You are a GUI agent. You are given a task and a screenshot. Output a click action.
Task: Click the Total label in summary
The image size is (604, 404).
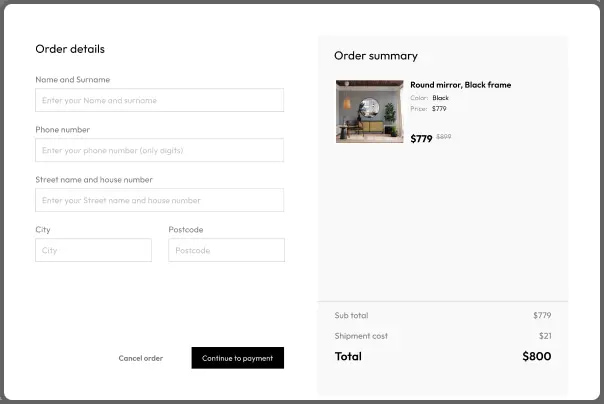click(x=348, y=356)
